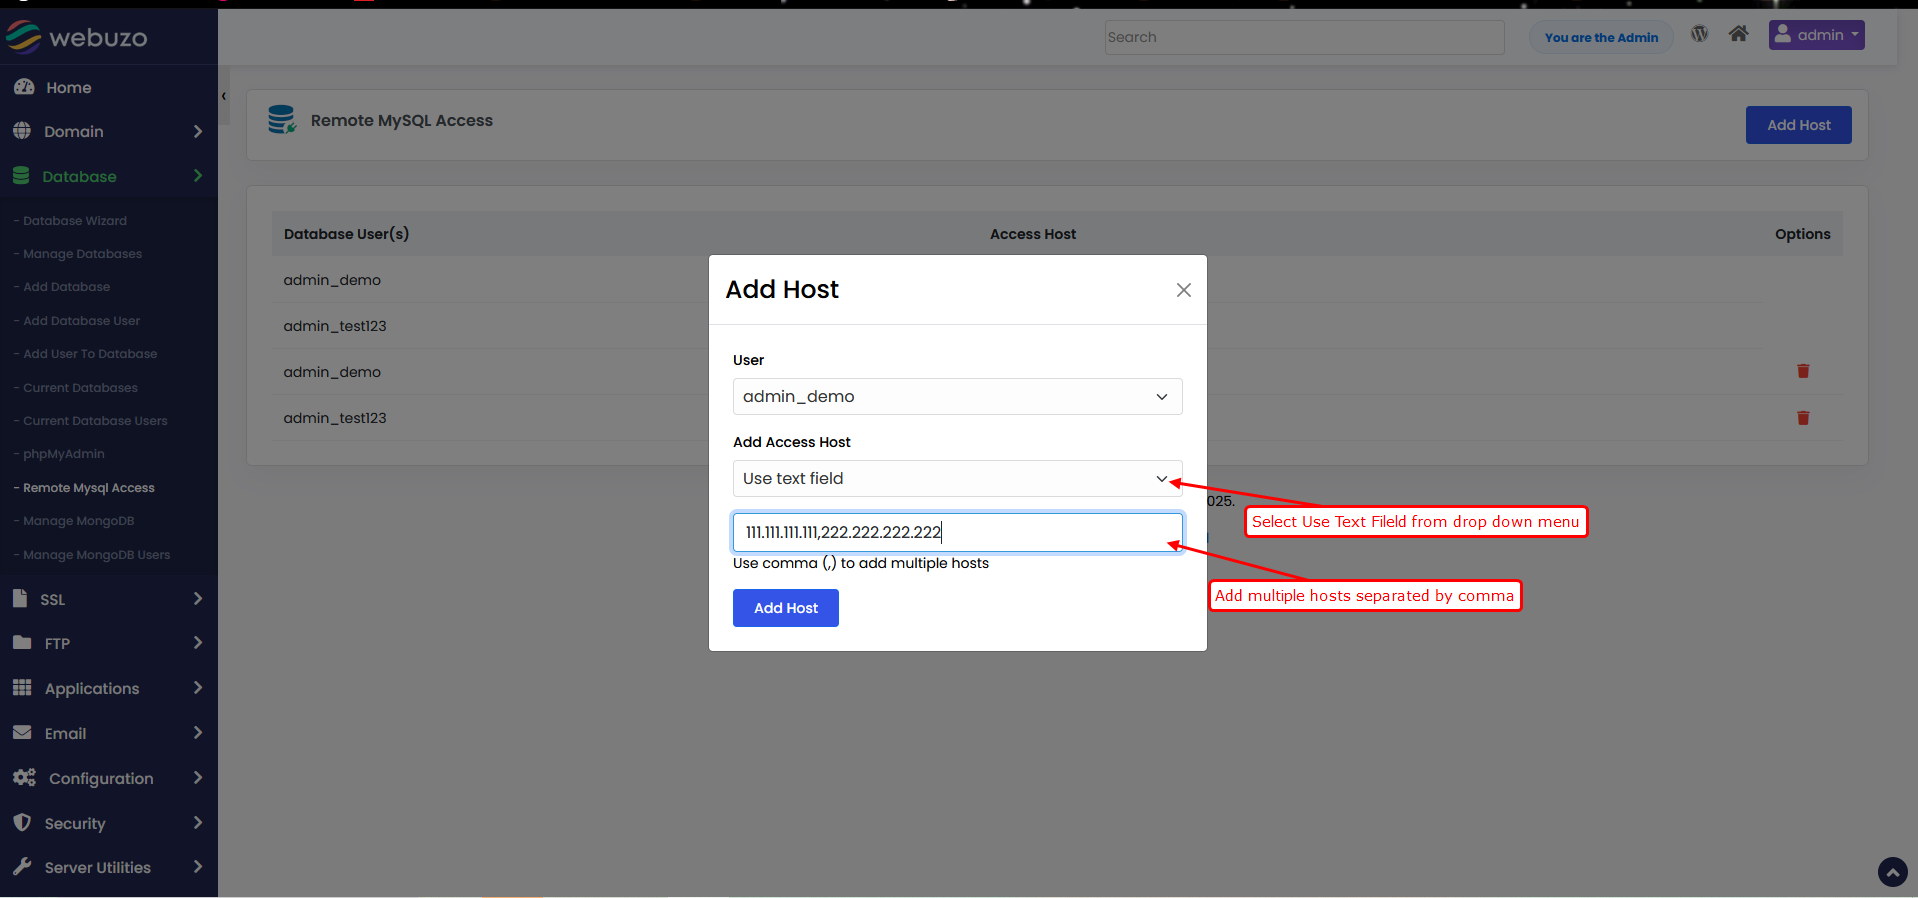
Task: Open Remote Mysql Access in sidebar
Action: pos(88,488)
